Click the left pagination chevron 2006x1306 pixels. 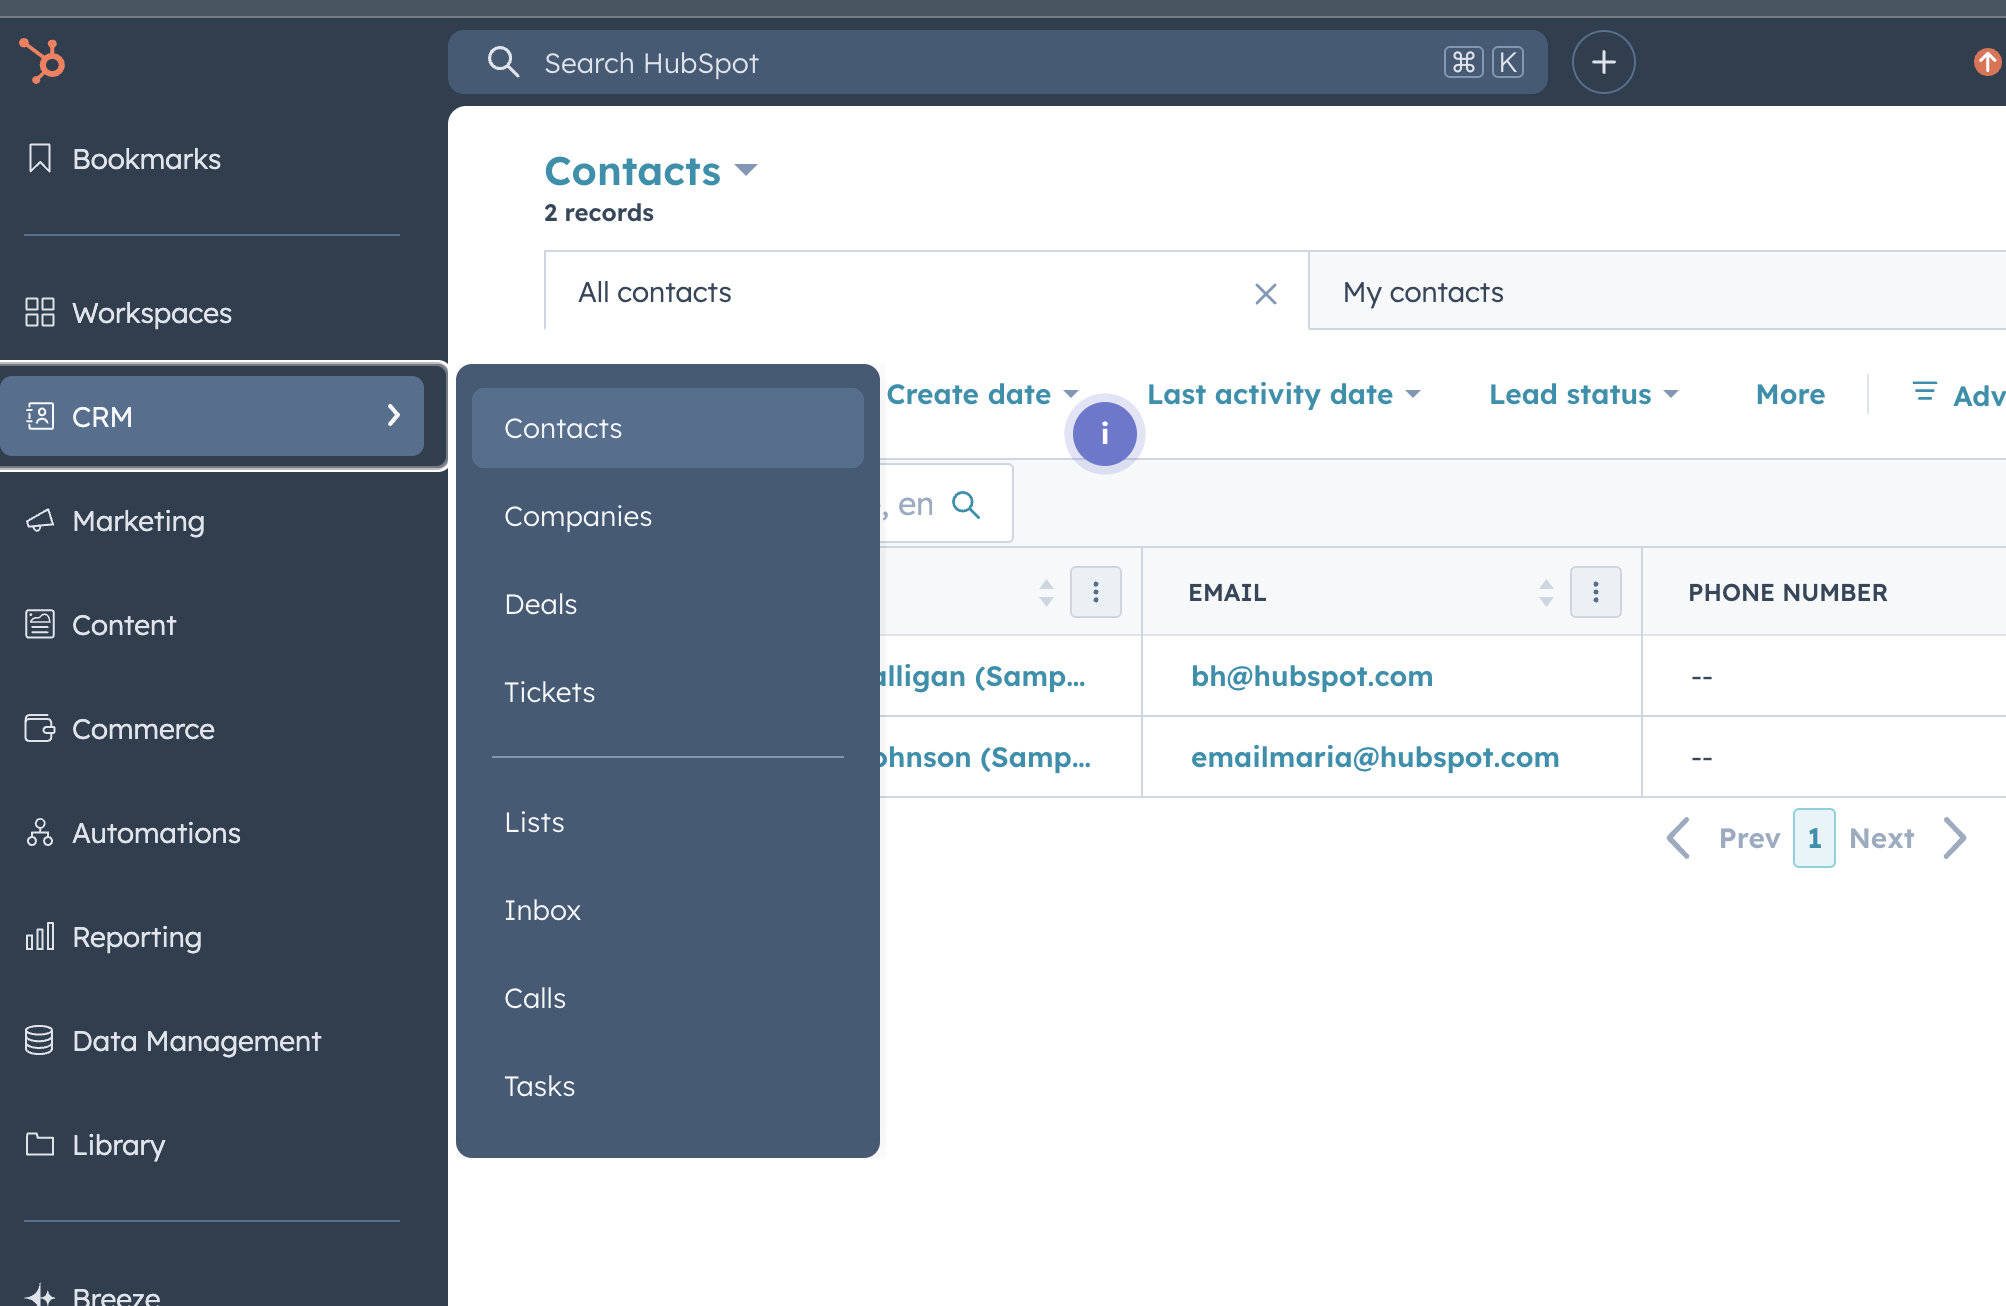pos(1679,838)
